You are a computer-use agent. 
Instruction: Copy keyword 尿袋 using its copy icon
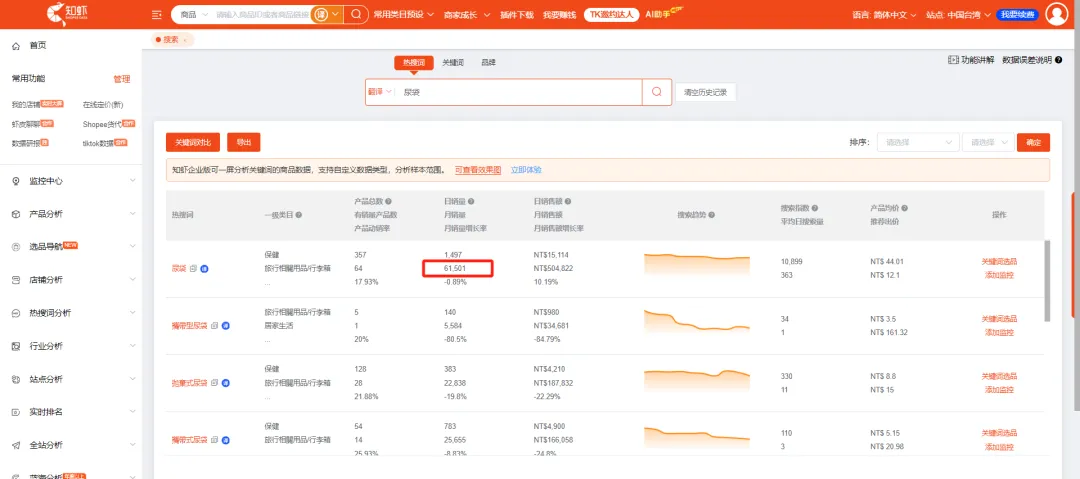coord(194,268)
